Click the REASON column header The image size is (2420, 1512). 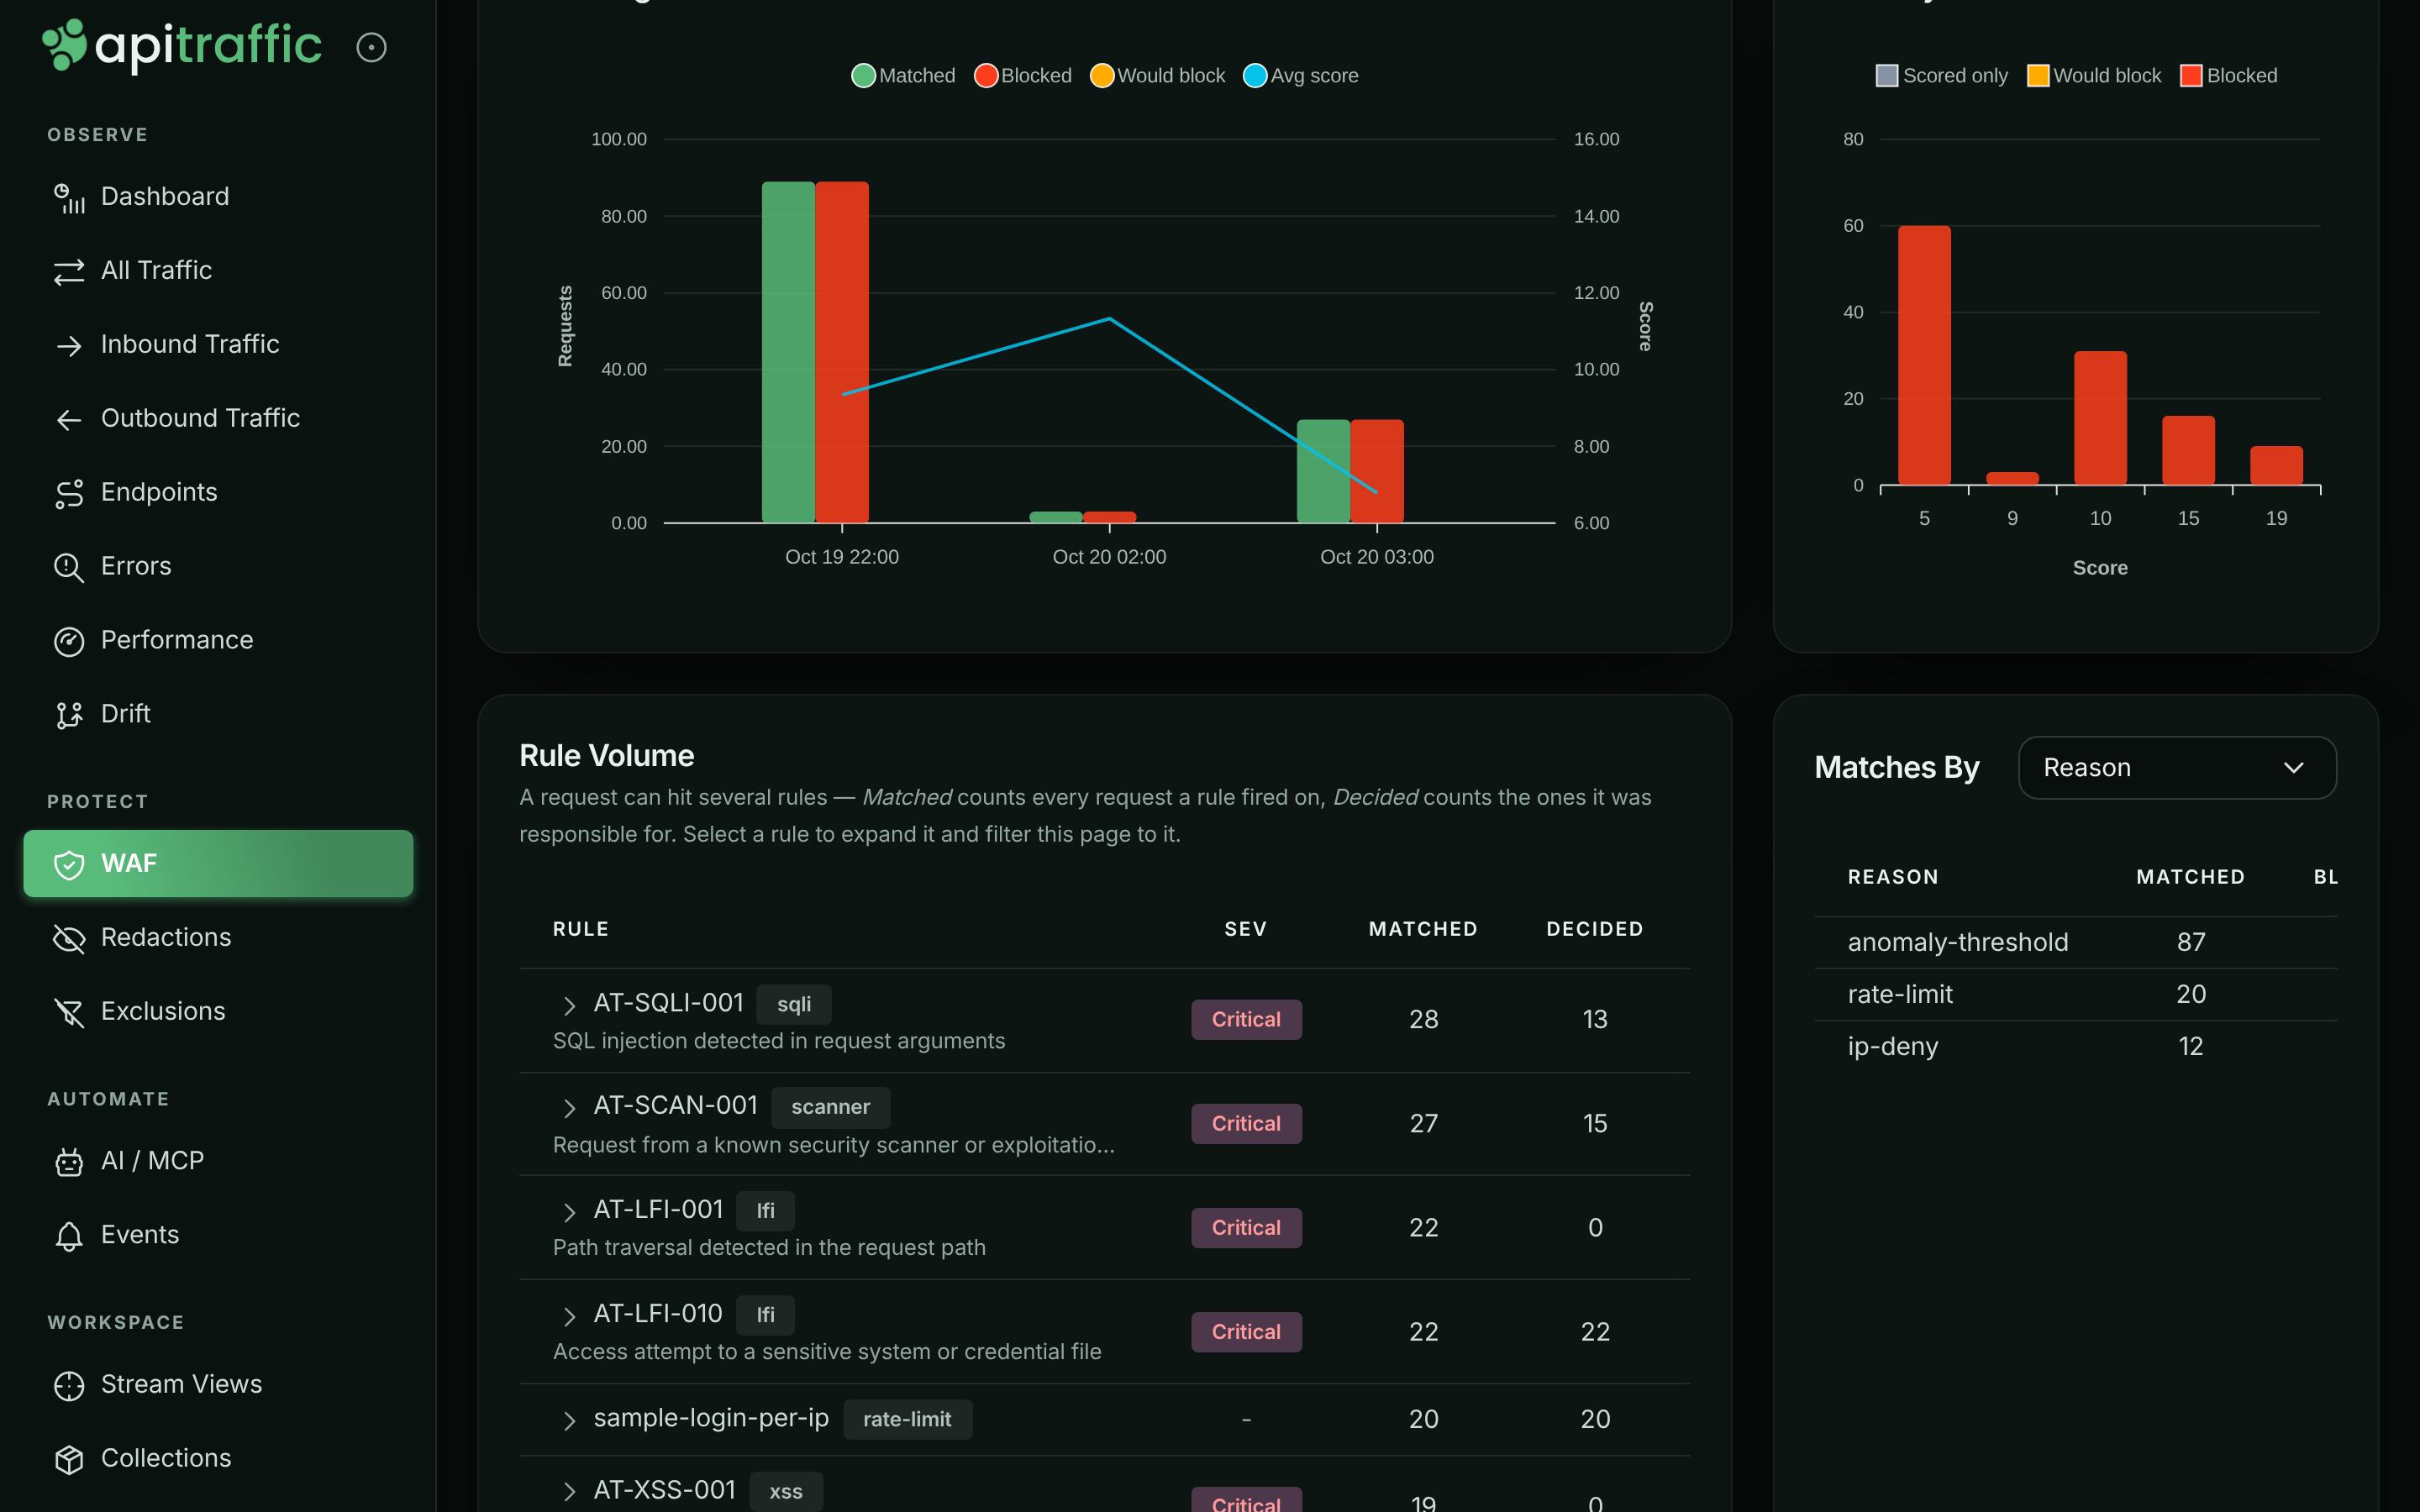point(1893,877)
